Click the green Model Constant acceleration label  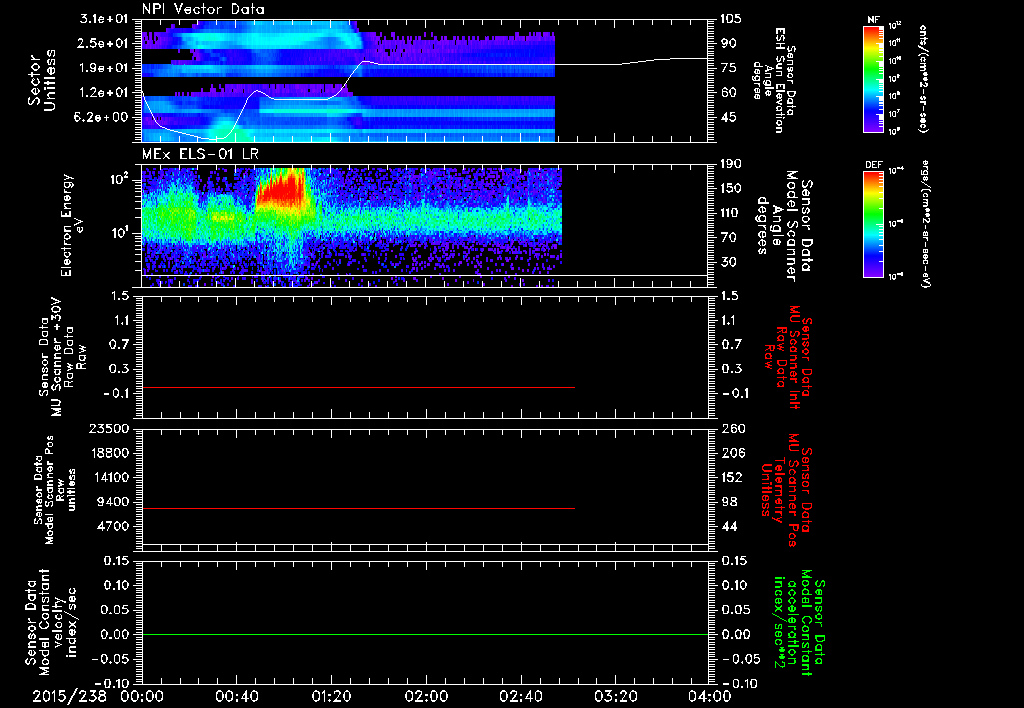[x=799, y=622]
